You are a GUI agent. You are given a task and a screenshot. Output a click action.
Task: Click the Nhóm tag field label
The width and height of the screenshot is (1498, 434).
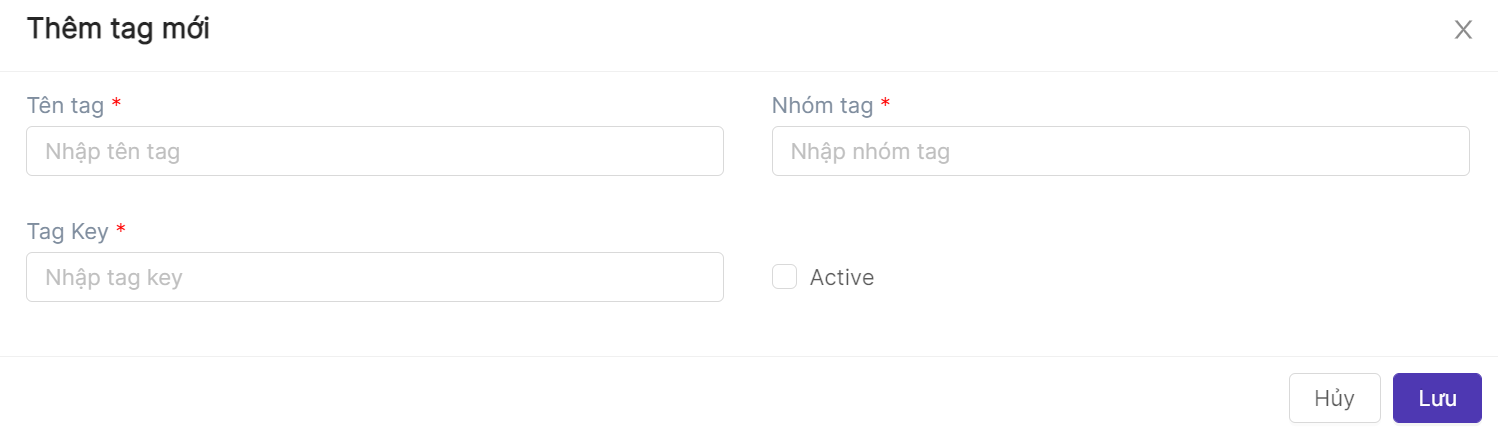click(823, 105)
